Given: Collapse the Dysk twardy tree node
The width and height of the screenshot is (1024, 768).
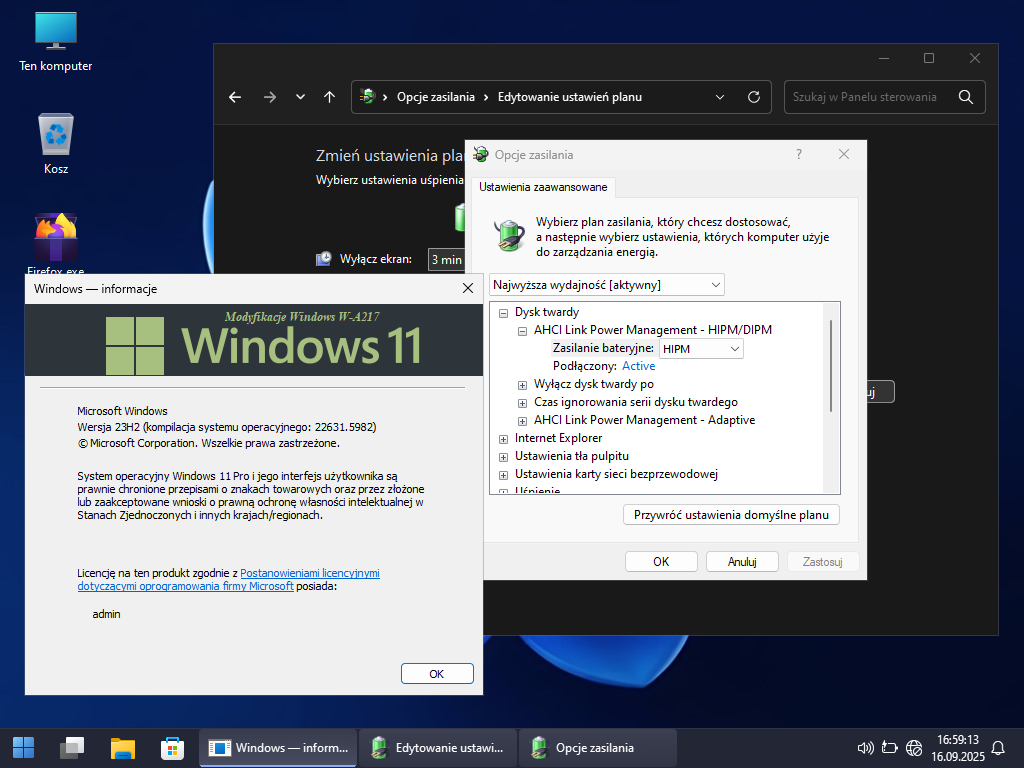Looking at the screenshot, I should [504, 312].
